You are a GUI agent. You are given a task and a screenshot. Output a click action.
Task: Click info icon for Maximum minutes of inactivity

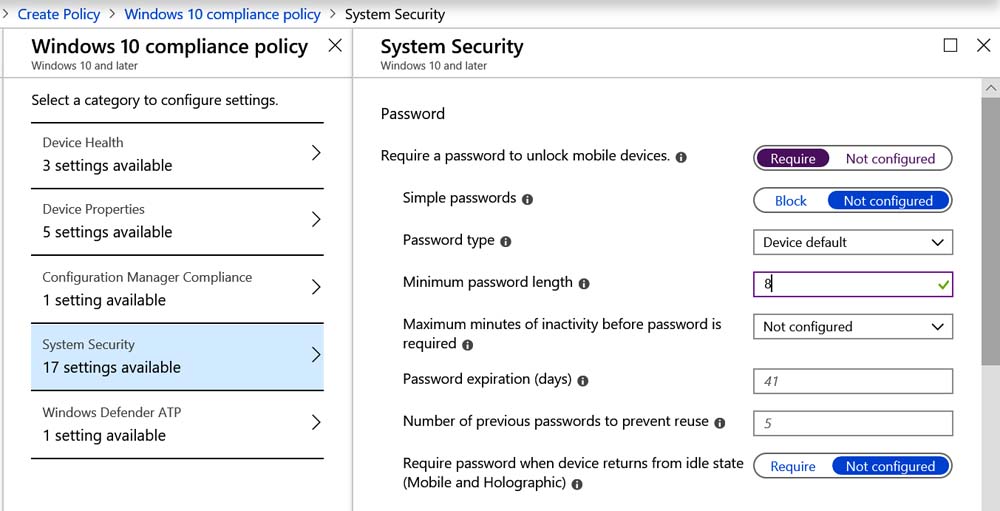[x=467, y=345]
